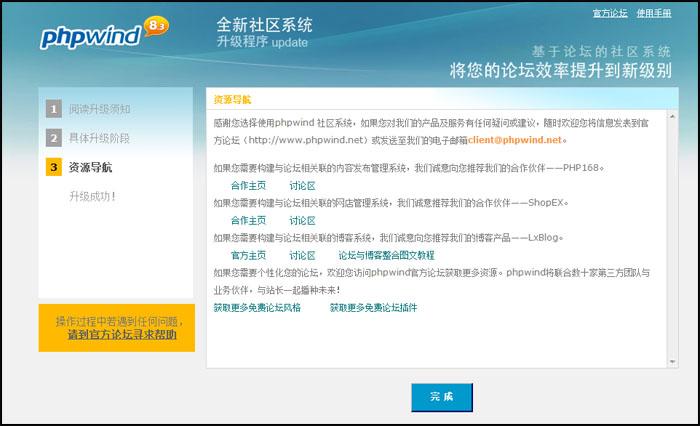Click the 升级程序 update subtitle
The image size is (700, 426).
point(262,42)
